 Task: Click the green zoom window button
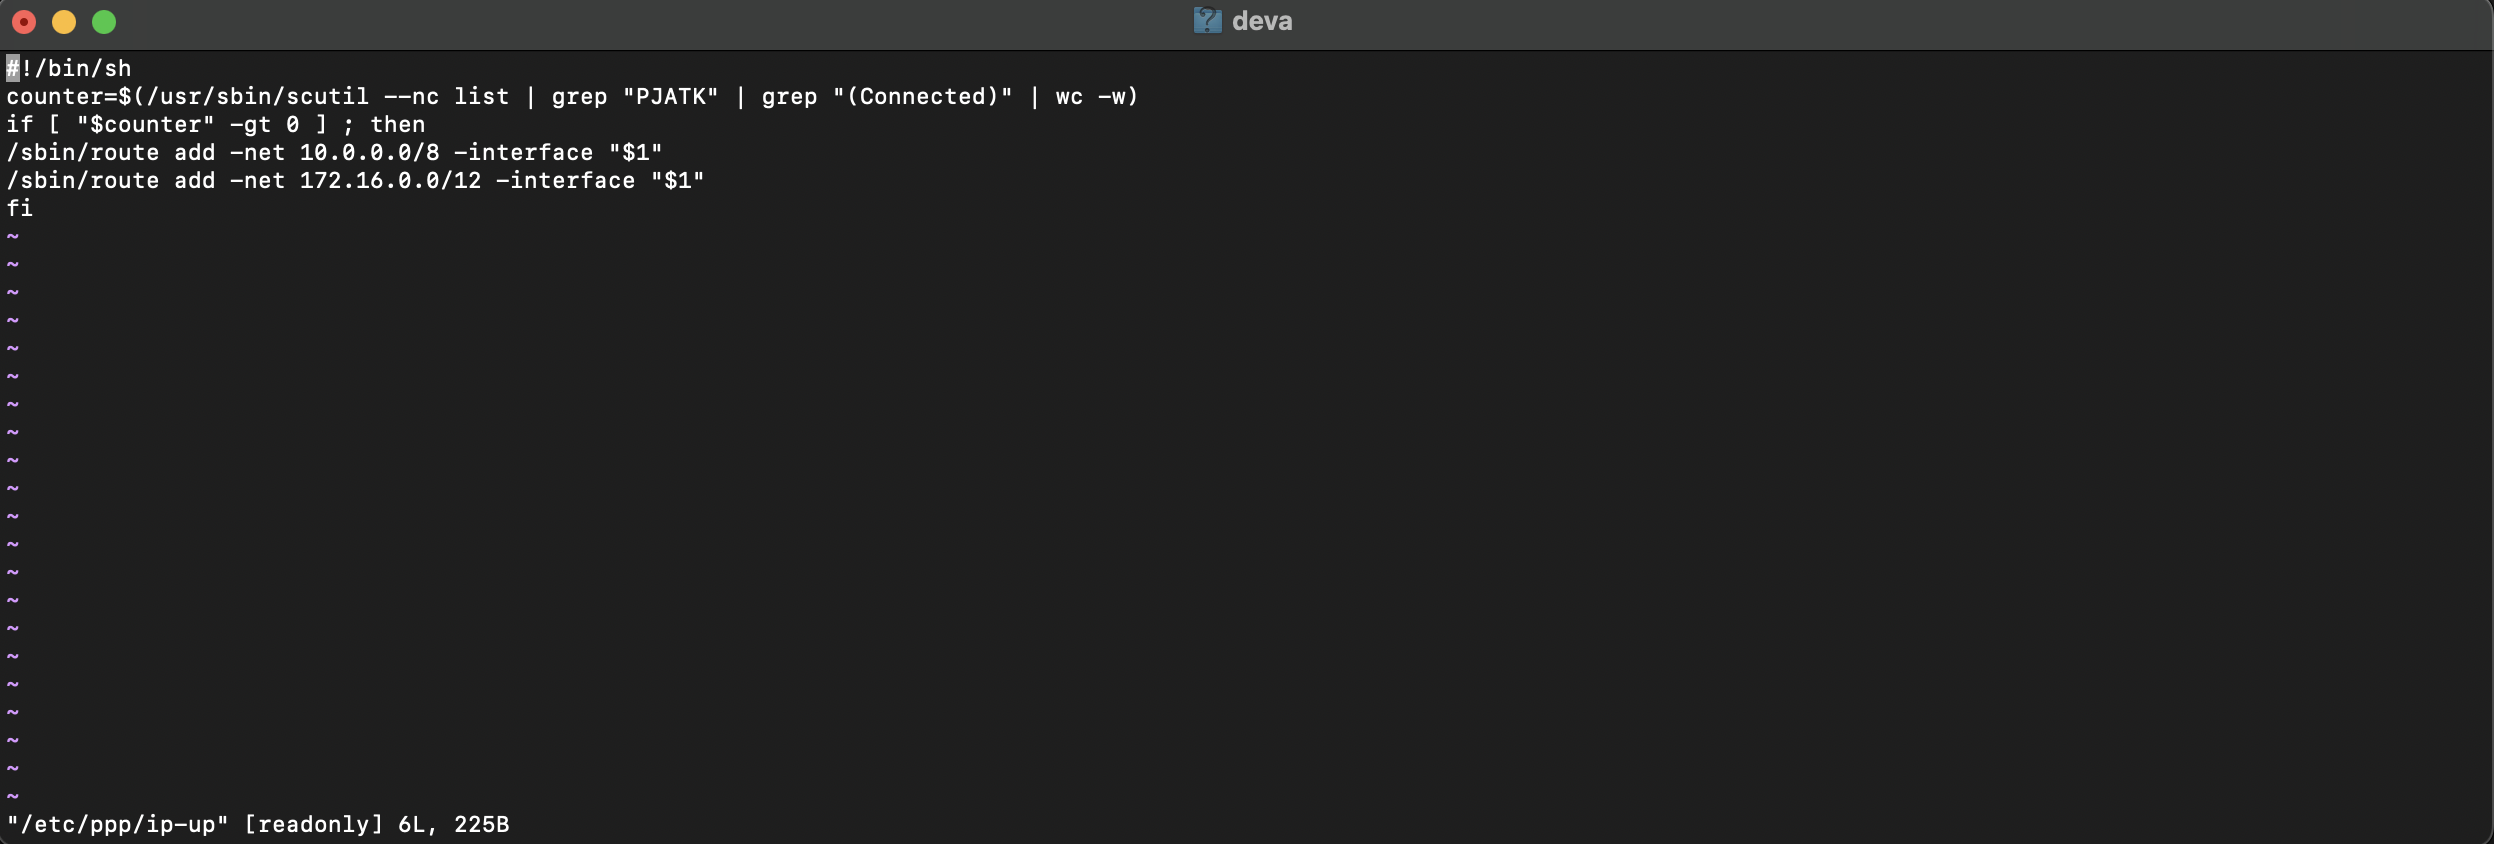(104, 22)
